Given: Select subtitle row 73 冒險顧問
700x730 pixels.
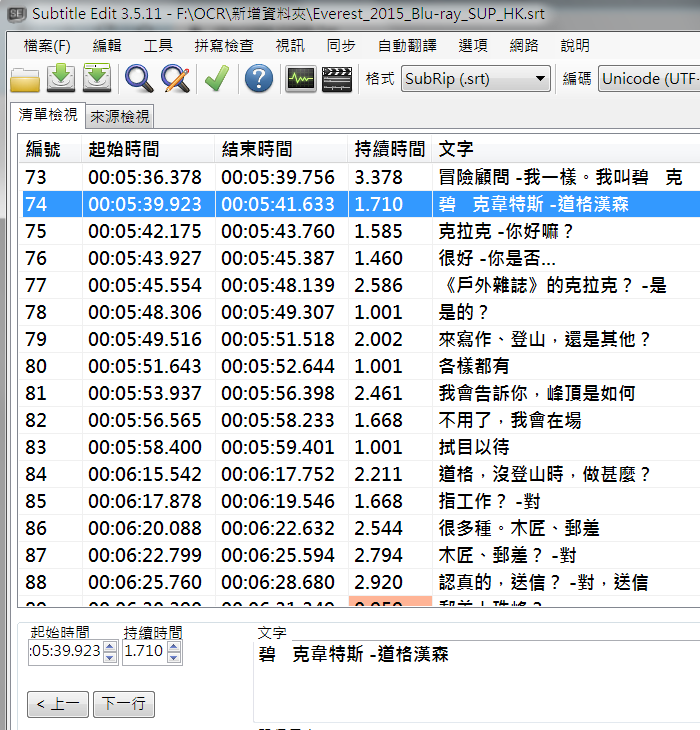Looking at the screenshot, I should click(359, 177).
